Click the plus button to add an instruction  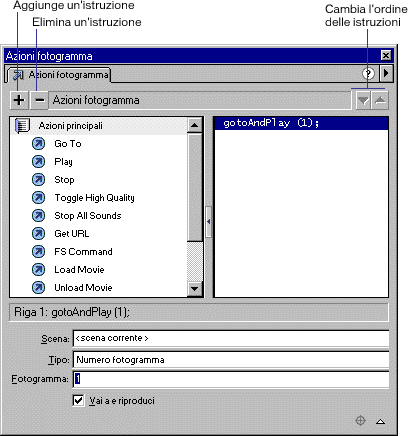19,100
